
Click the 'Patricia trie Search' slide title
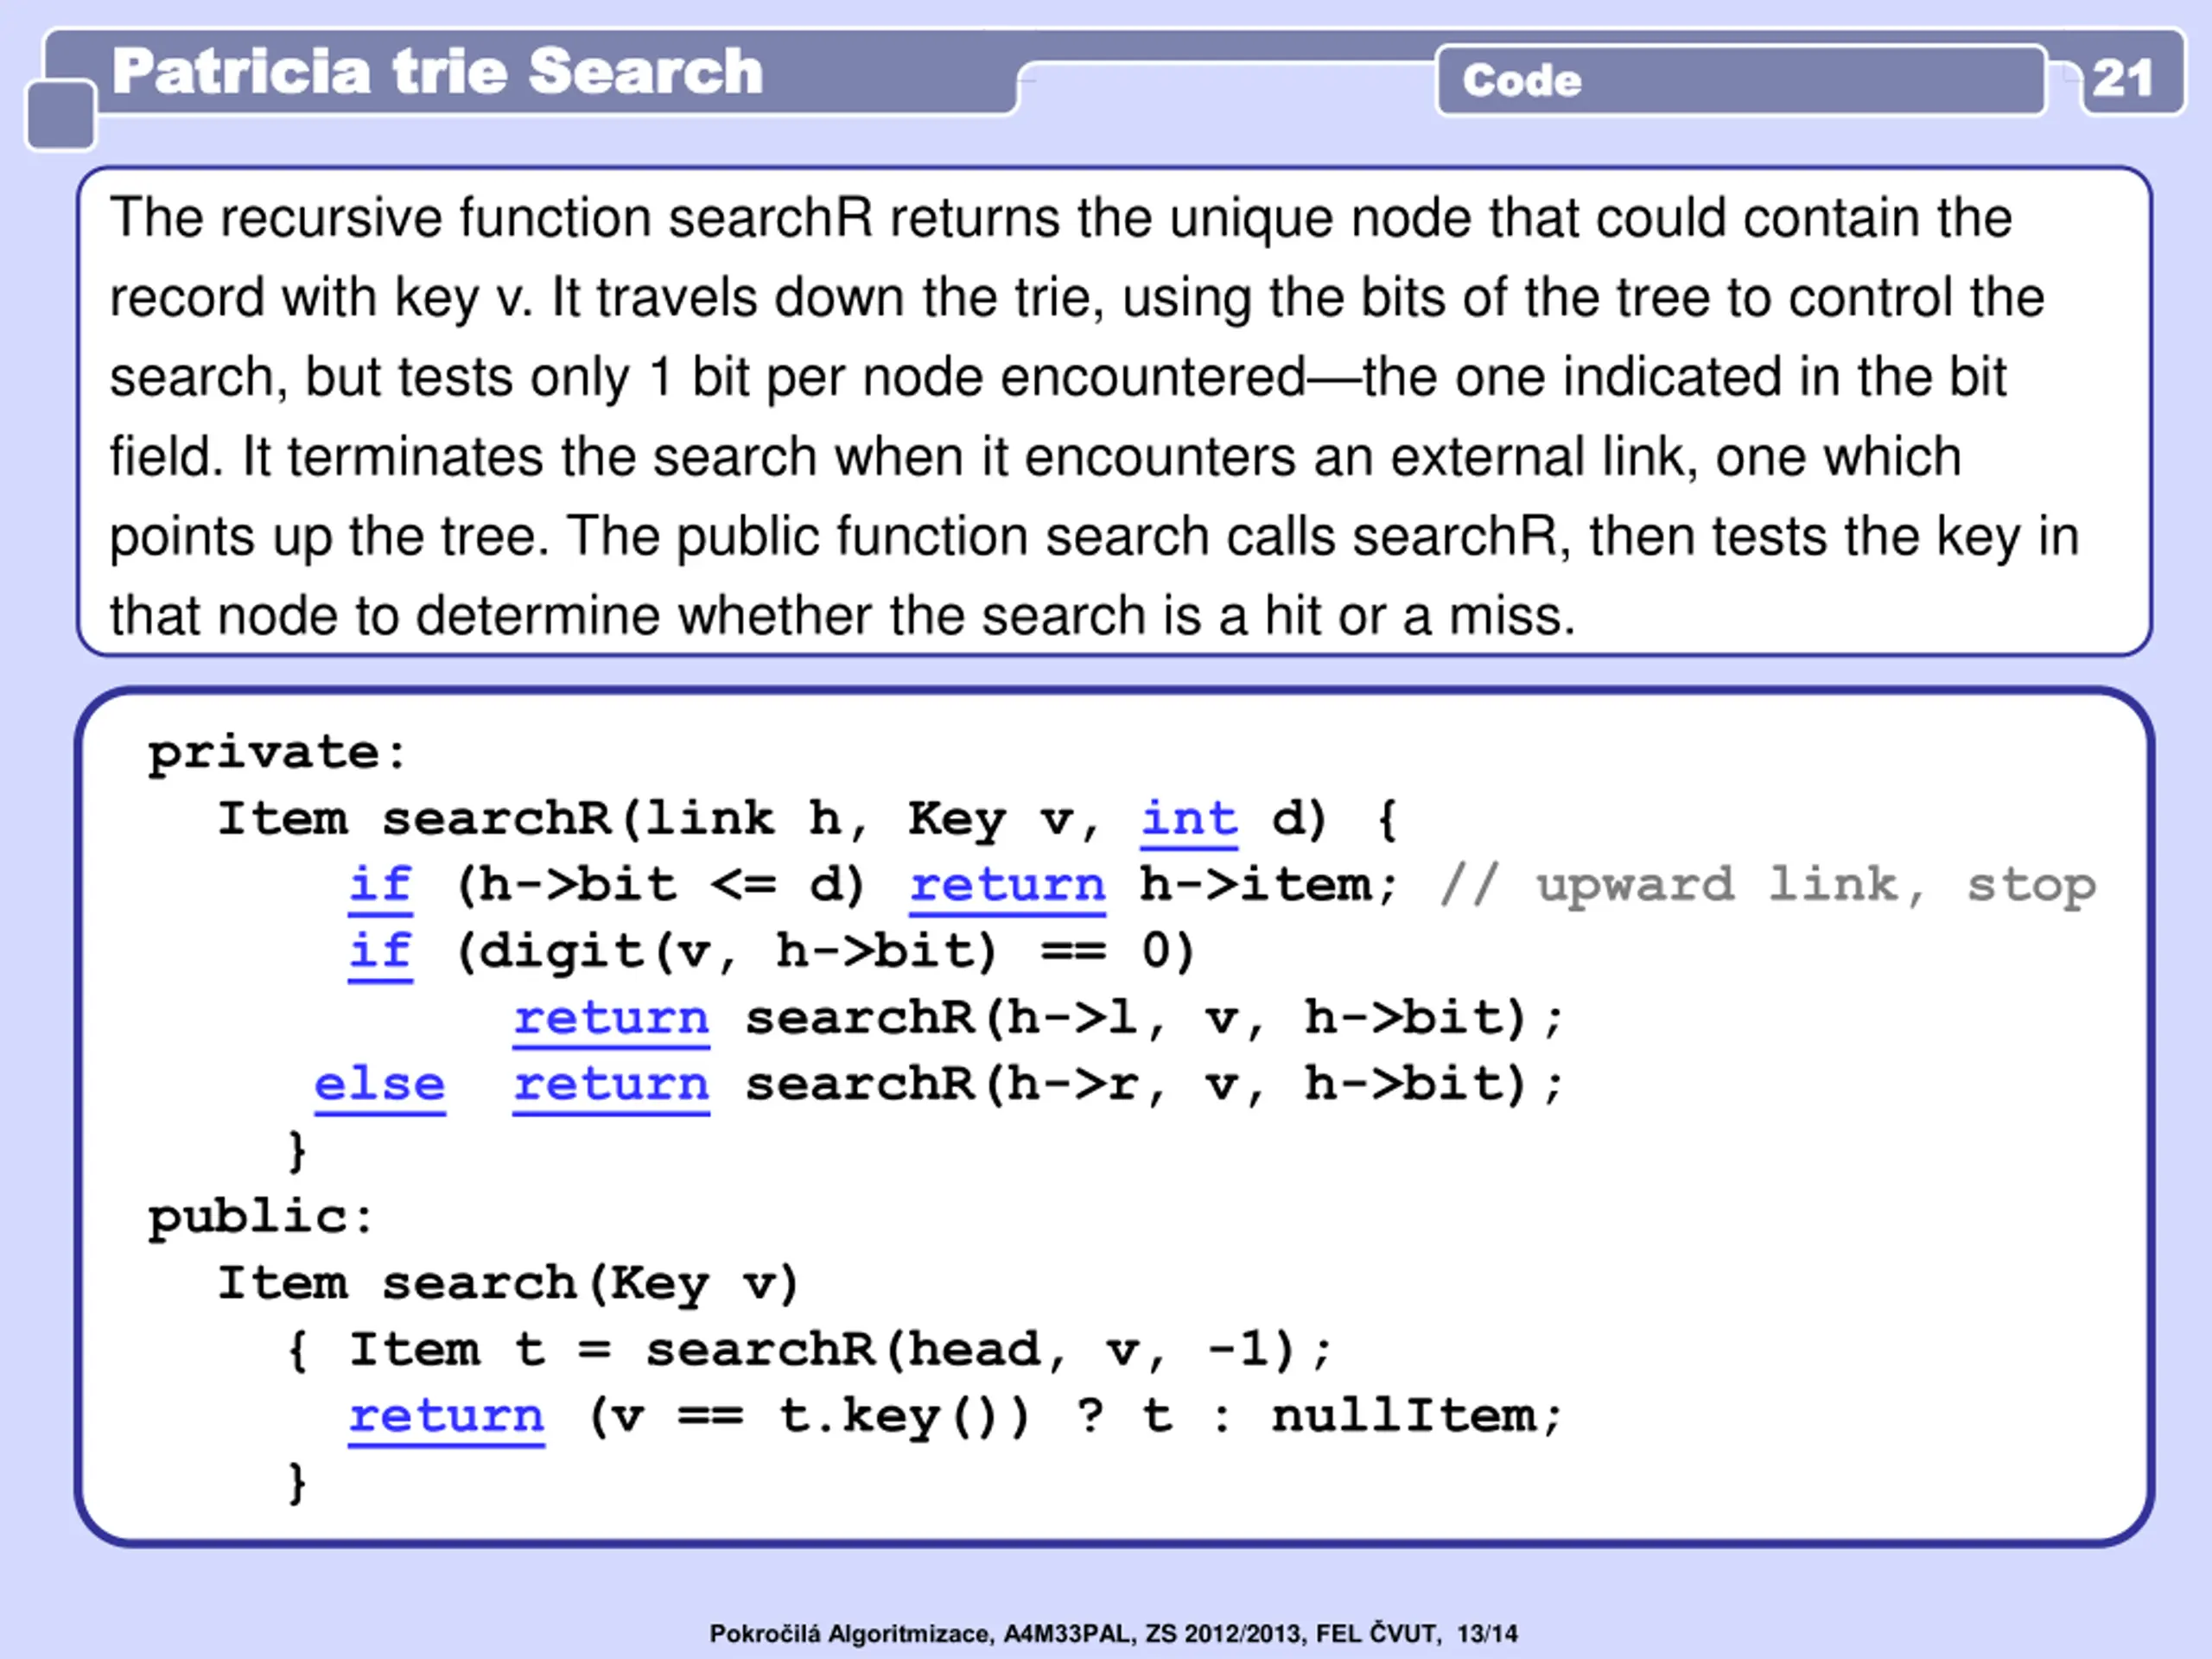(438, 72)
